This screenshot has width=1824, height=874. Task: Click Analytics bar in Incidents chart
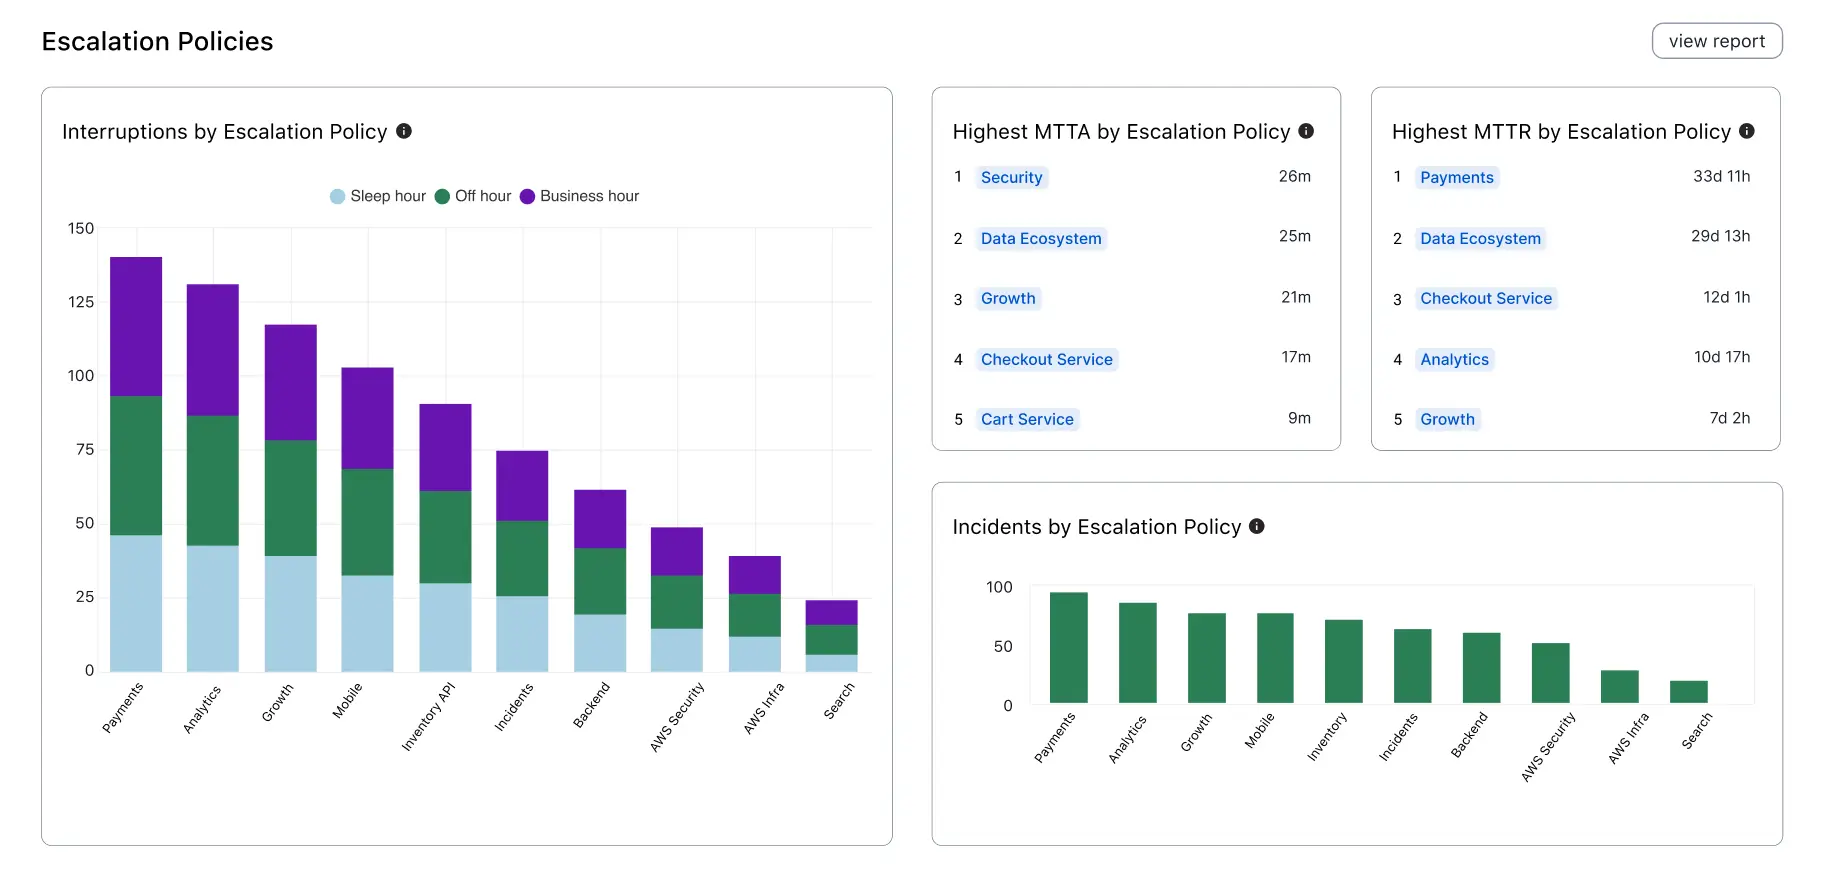coord(1138,653)
